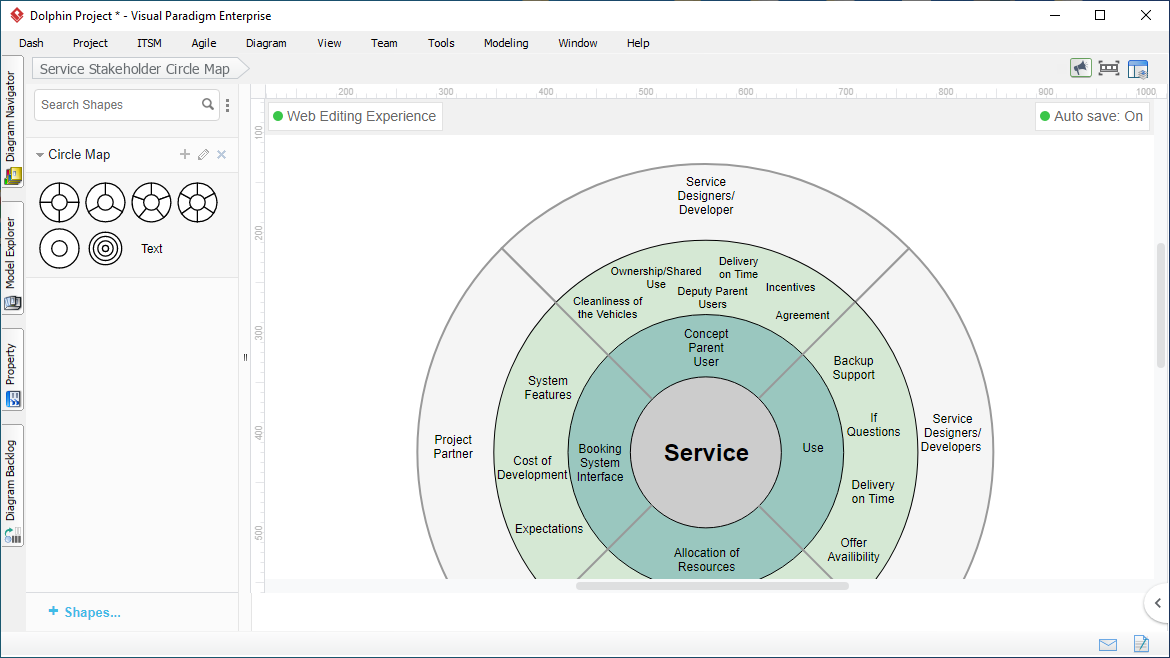Select the Deputy Parent Users label

pos(712,298)
